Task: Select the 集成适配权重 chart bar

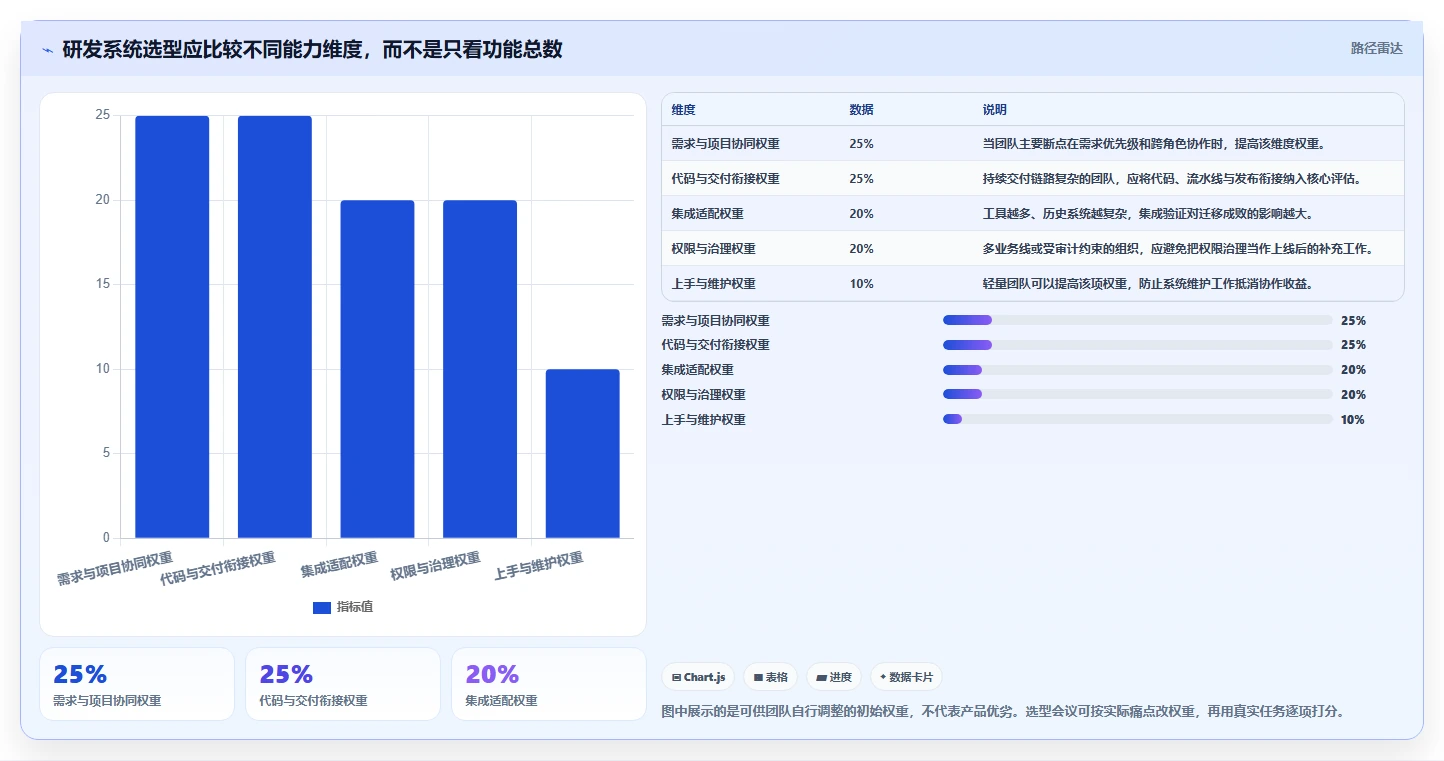Action: point(377,369)
